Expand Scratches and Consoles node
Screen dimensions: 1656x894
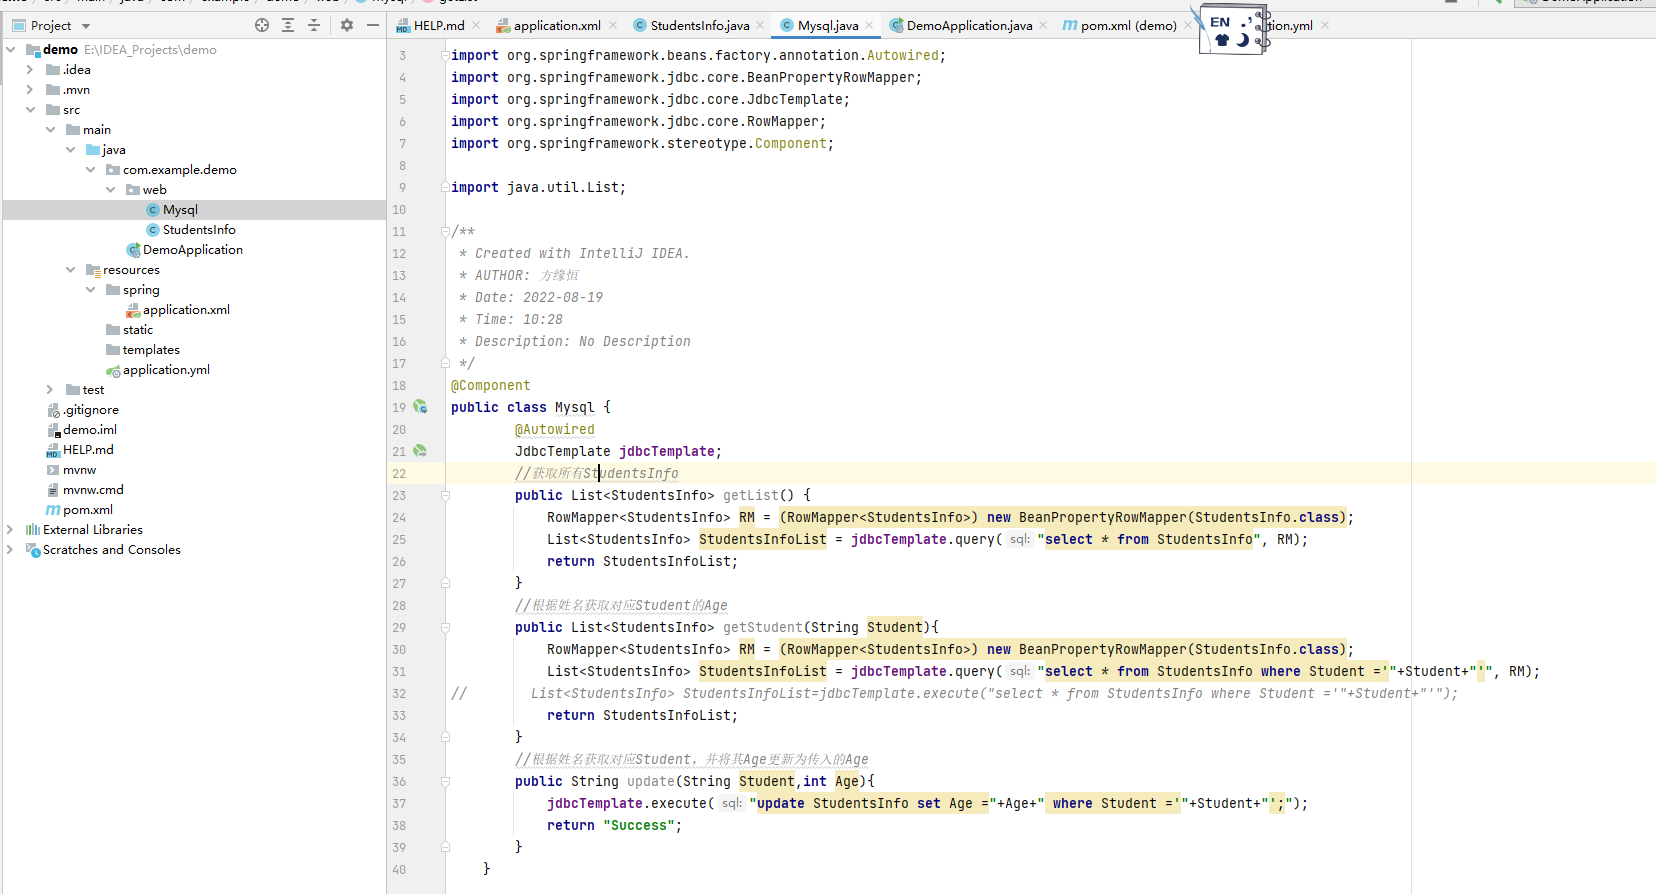click(x=10, y=549)
